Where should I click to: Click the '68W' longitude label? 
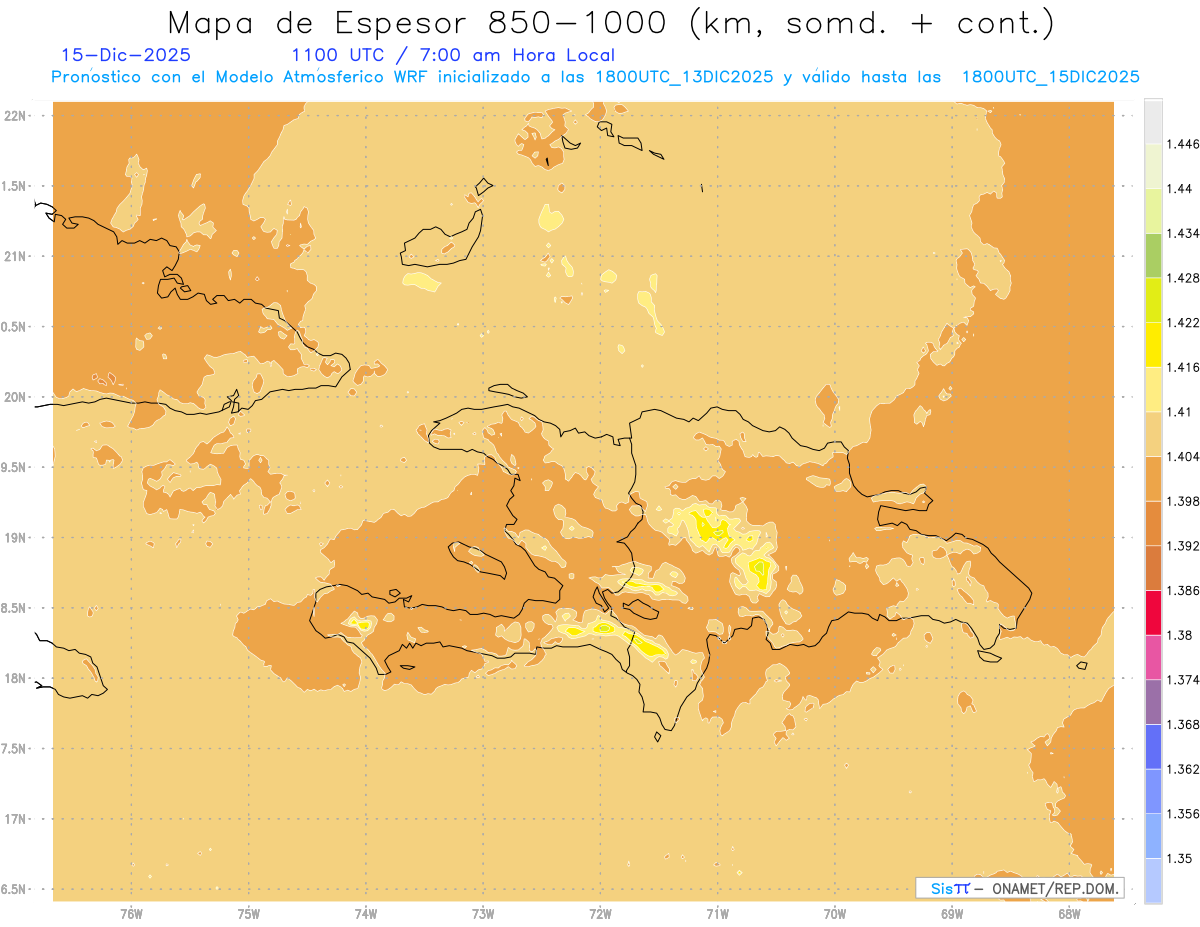pyautogui.click(x=1069, y=913)
